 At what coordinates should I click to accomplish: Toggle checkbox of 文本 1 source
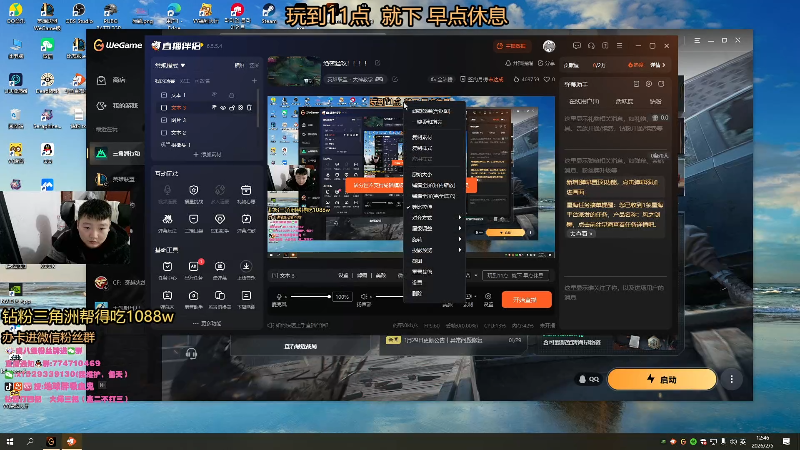point(164,95)
